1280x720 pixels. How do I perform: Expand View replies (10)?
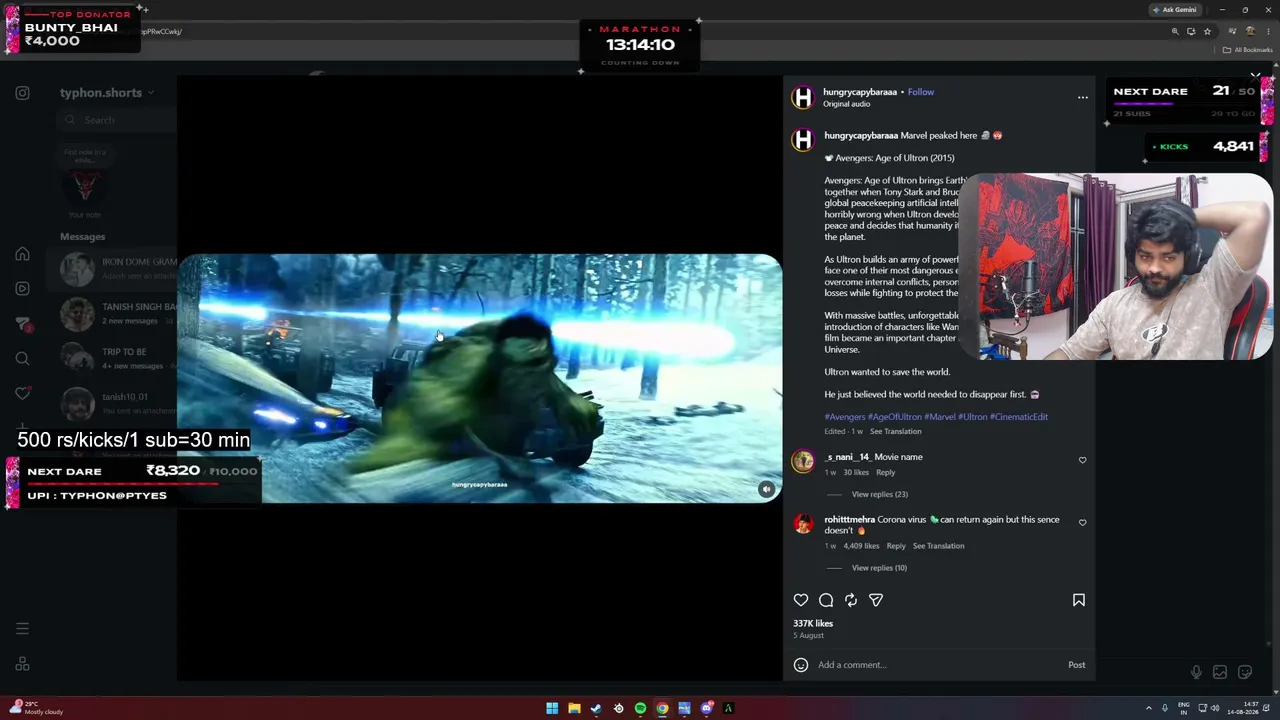pos(879,568)
